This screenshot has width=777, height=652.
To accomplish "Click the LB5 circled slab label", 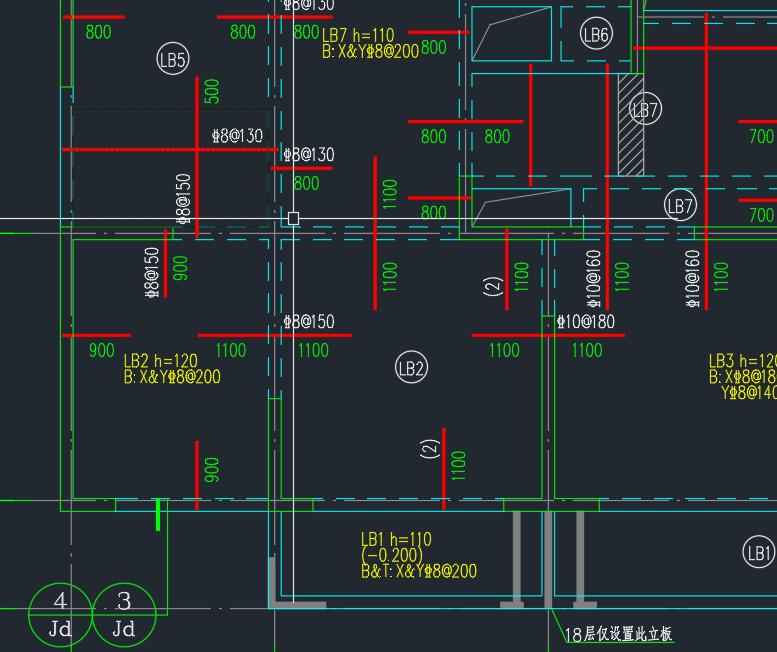I will tap(173, 59).
